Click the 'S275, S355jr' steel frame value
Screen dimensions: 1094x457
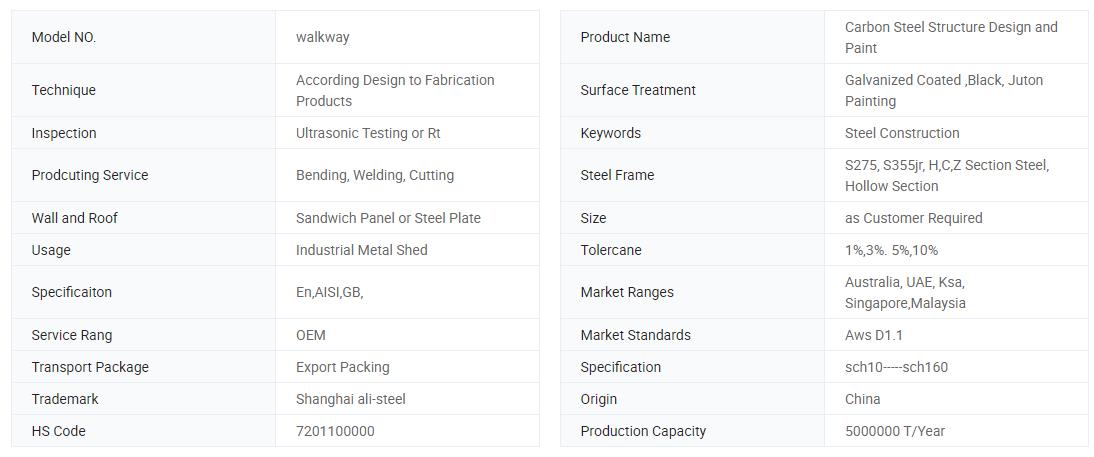point(947,176)
